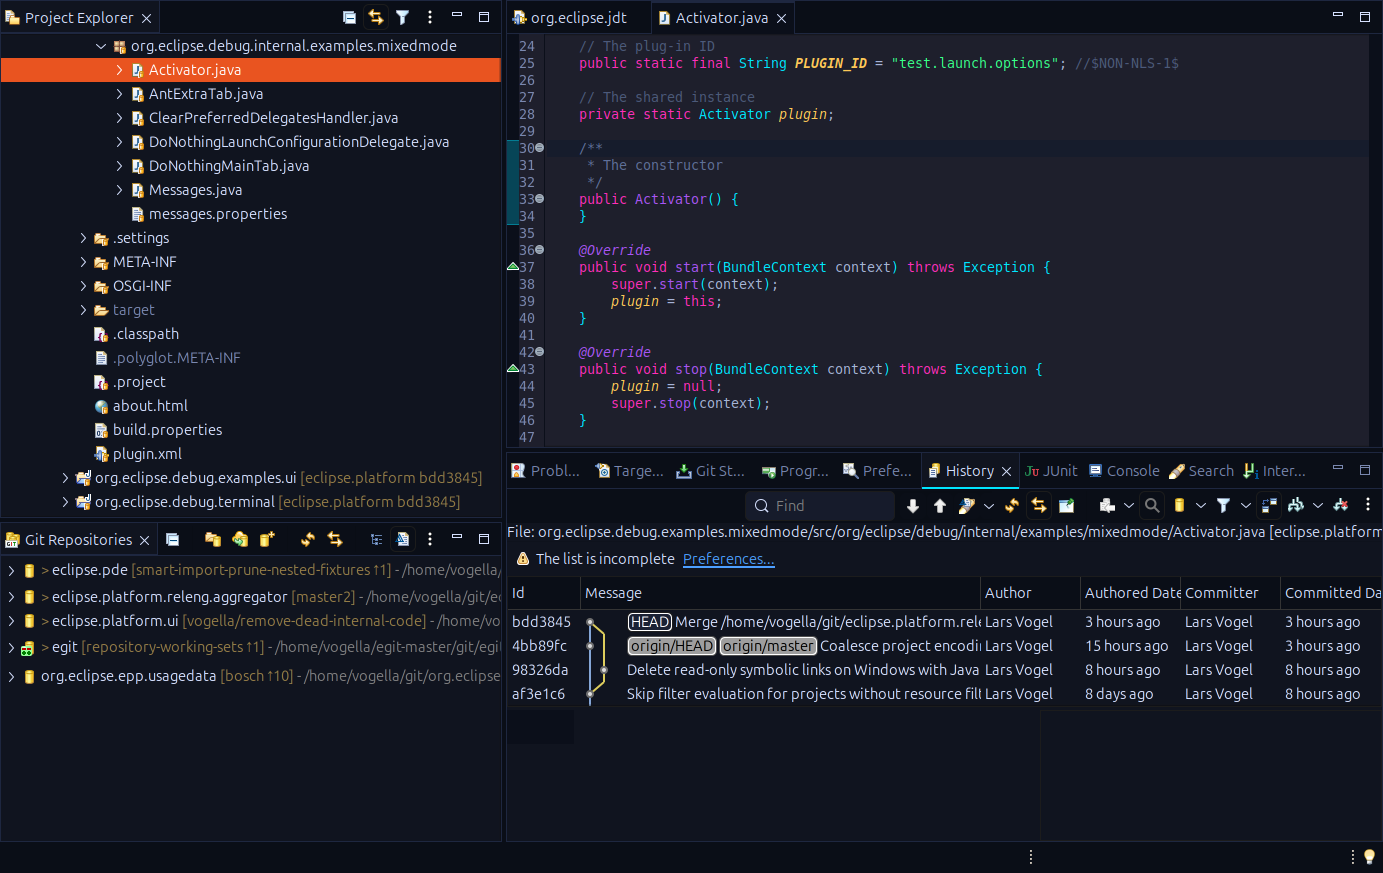Expand the OSGI-INF folder

point(84,286)
